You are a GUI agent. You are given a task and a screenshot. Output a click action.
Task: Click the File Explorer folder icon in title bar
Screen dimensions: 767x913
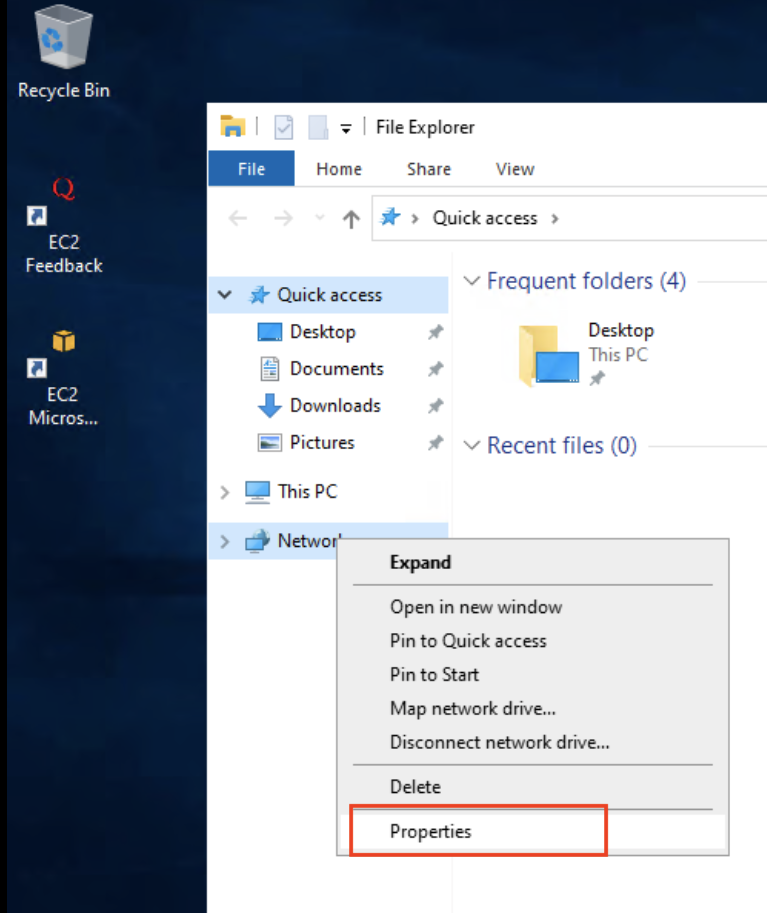tap(232, 126)
